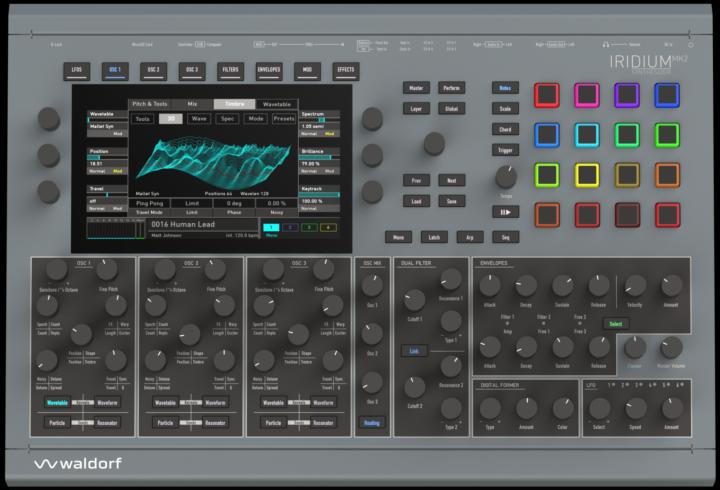
Task: Tap the cyan performance pad
Action: click(x=586, y=135)
